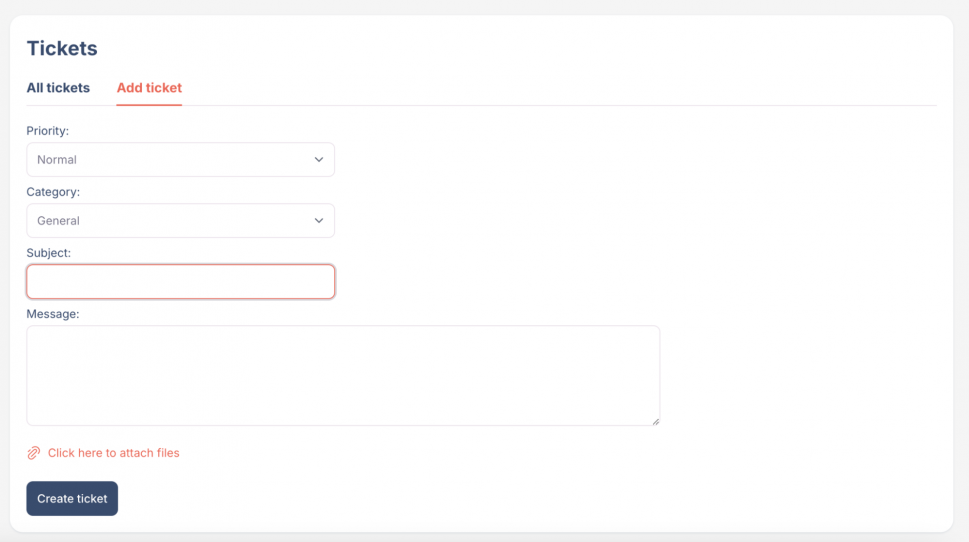
Task: Click the 'Message:' field label
Action: coord(53,314)
